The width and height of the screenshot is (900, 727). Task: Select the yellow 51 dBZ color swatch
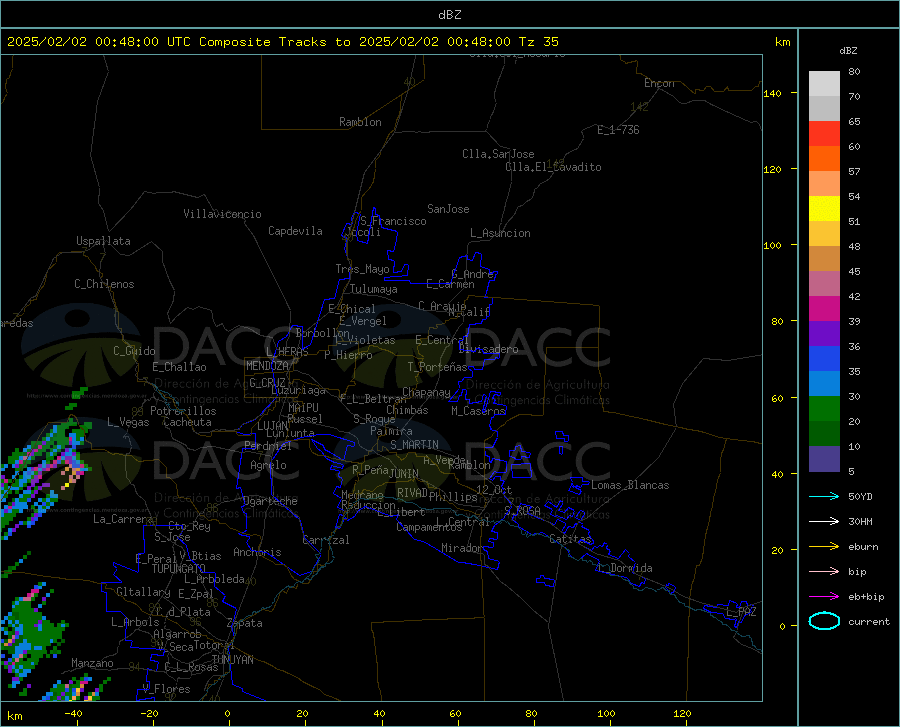pyautogui.click(x=824, y=209)
